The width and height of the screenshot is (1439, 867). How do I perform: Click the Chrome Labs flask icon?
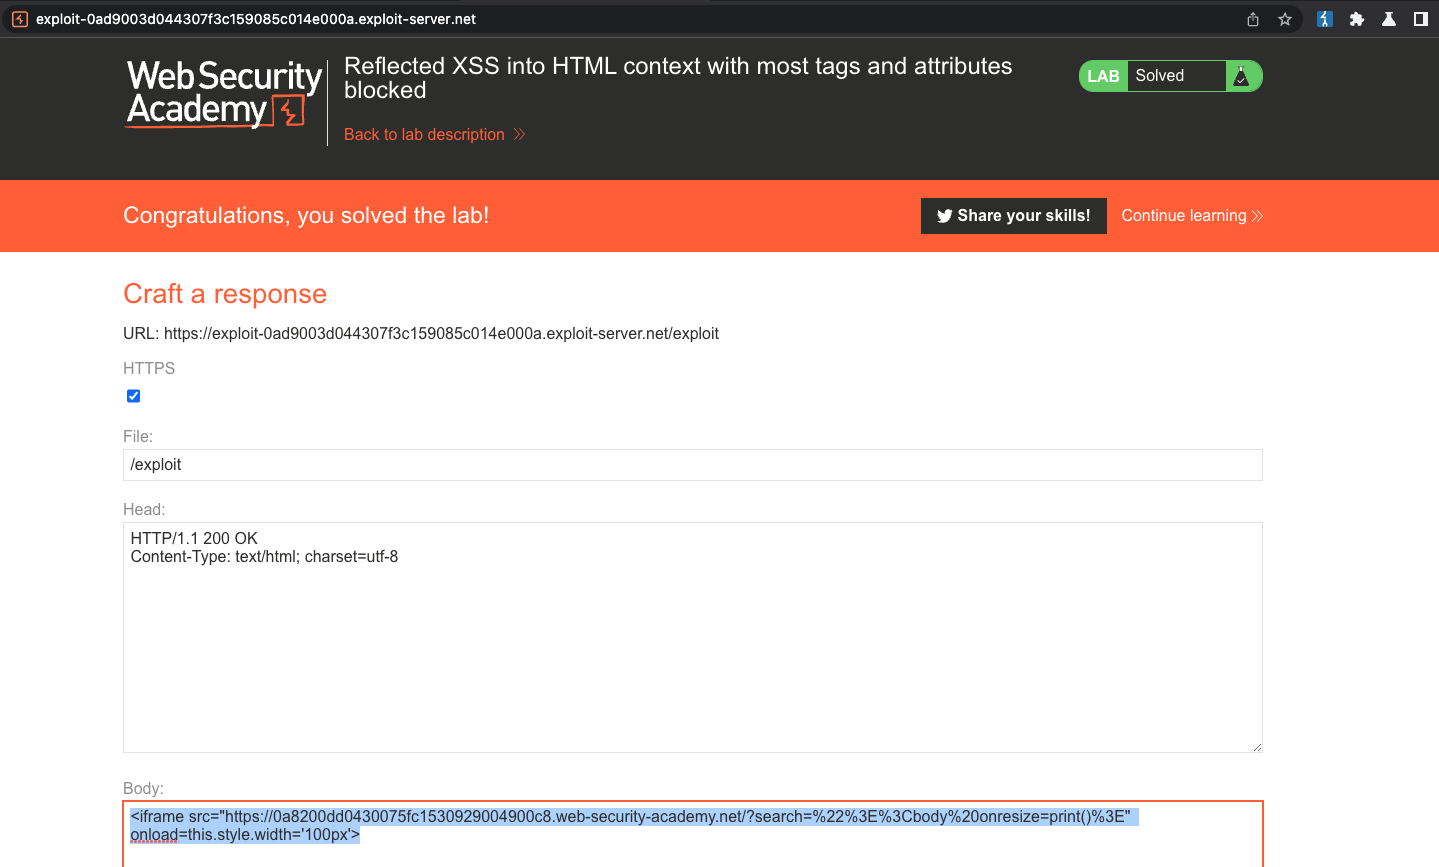(1389, 19)
